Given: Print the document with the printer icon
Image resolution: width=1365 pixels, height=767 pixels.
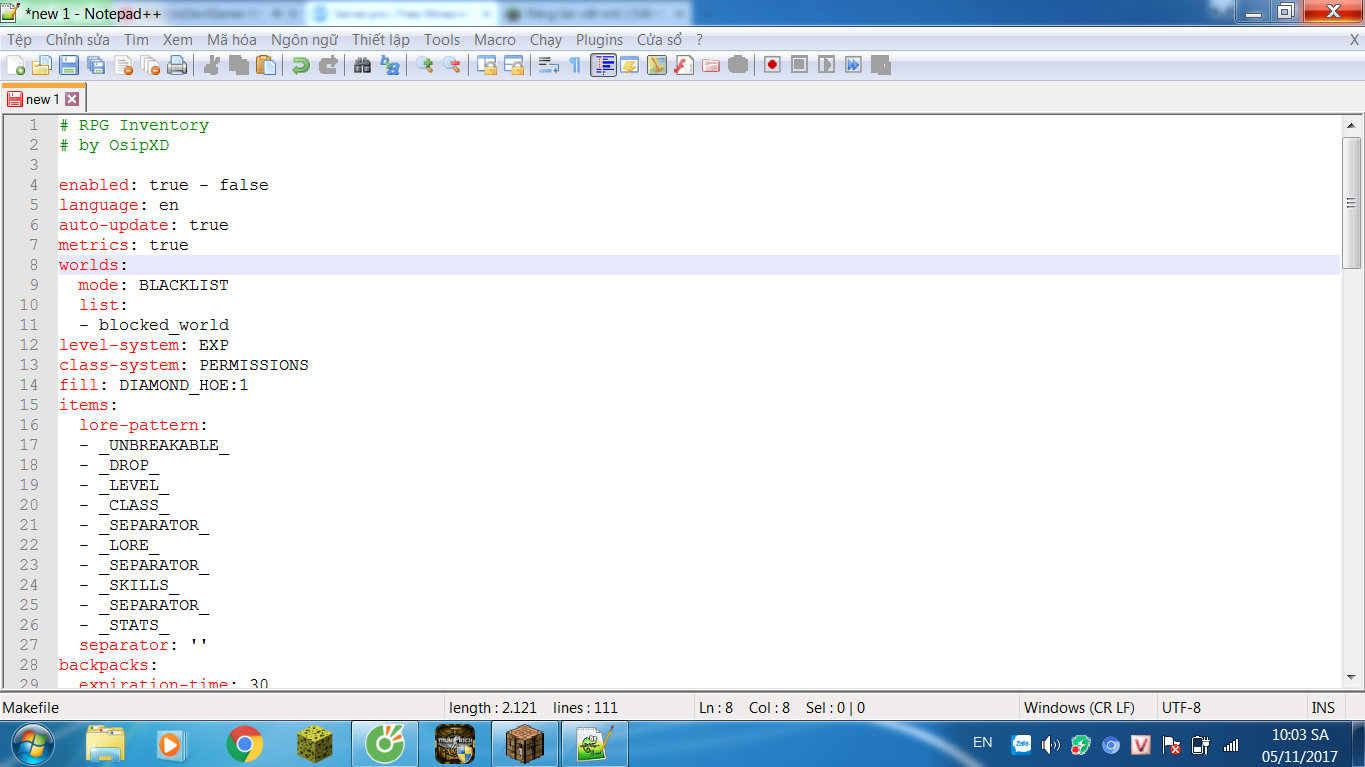Looking at the screenshot, I should [x=177, y=65].
